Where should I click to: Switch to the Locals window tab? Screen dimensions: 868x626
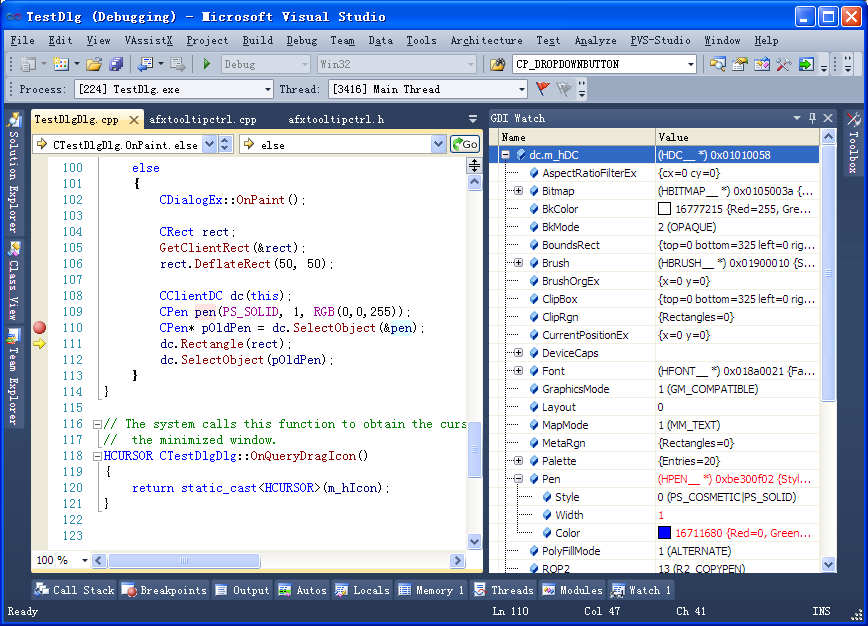point(363,590)
